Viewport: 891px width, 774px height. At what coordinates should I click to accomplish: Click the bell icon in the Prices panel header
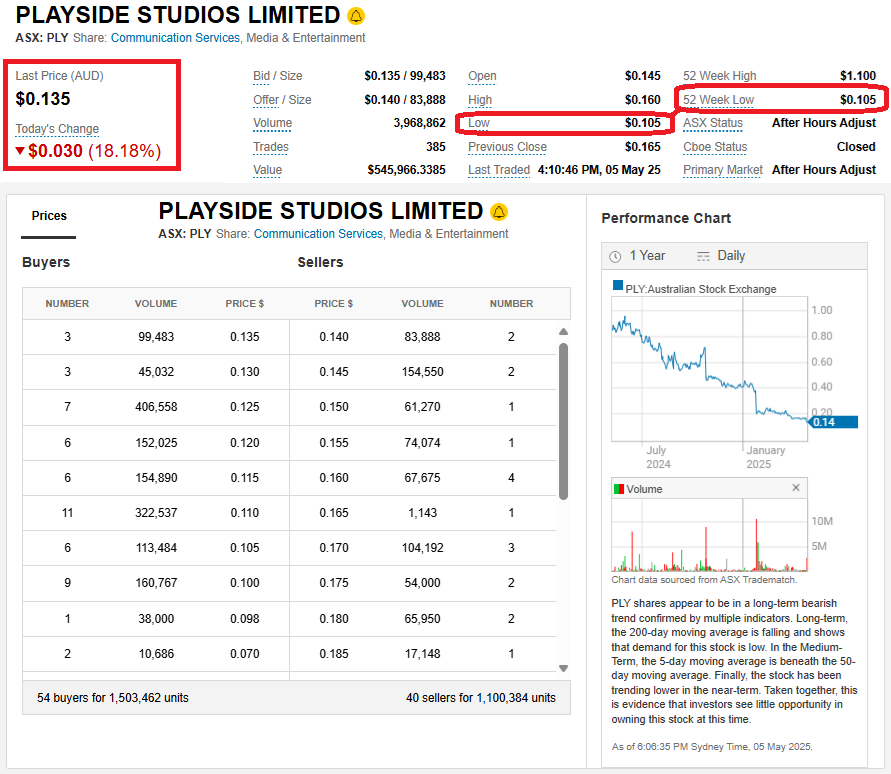click(x=500, y=212)
